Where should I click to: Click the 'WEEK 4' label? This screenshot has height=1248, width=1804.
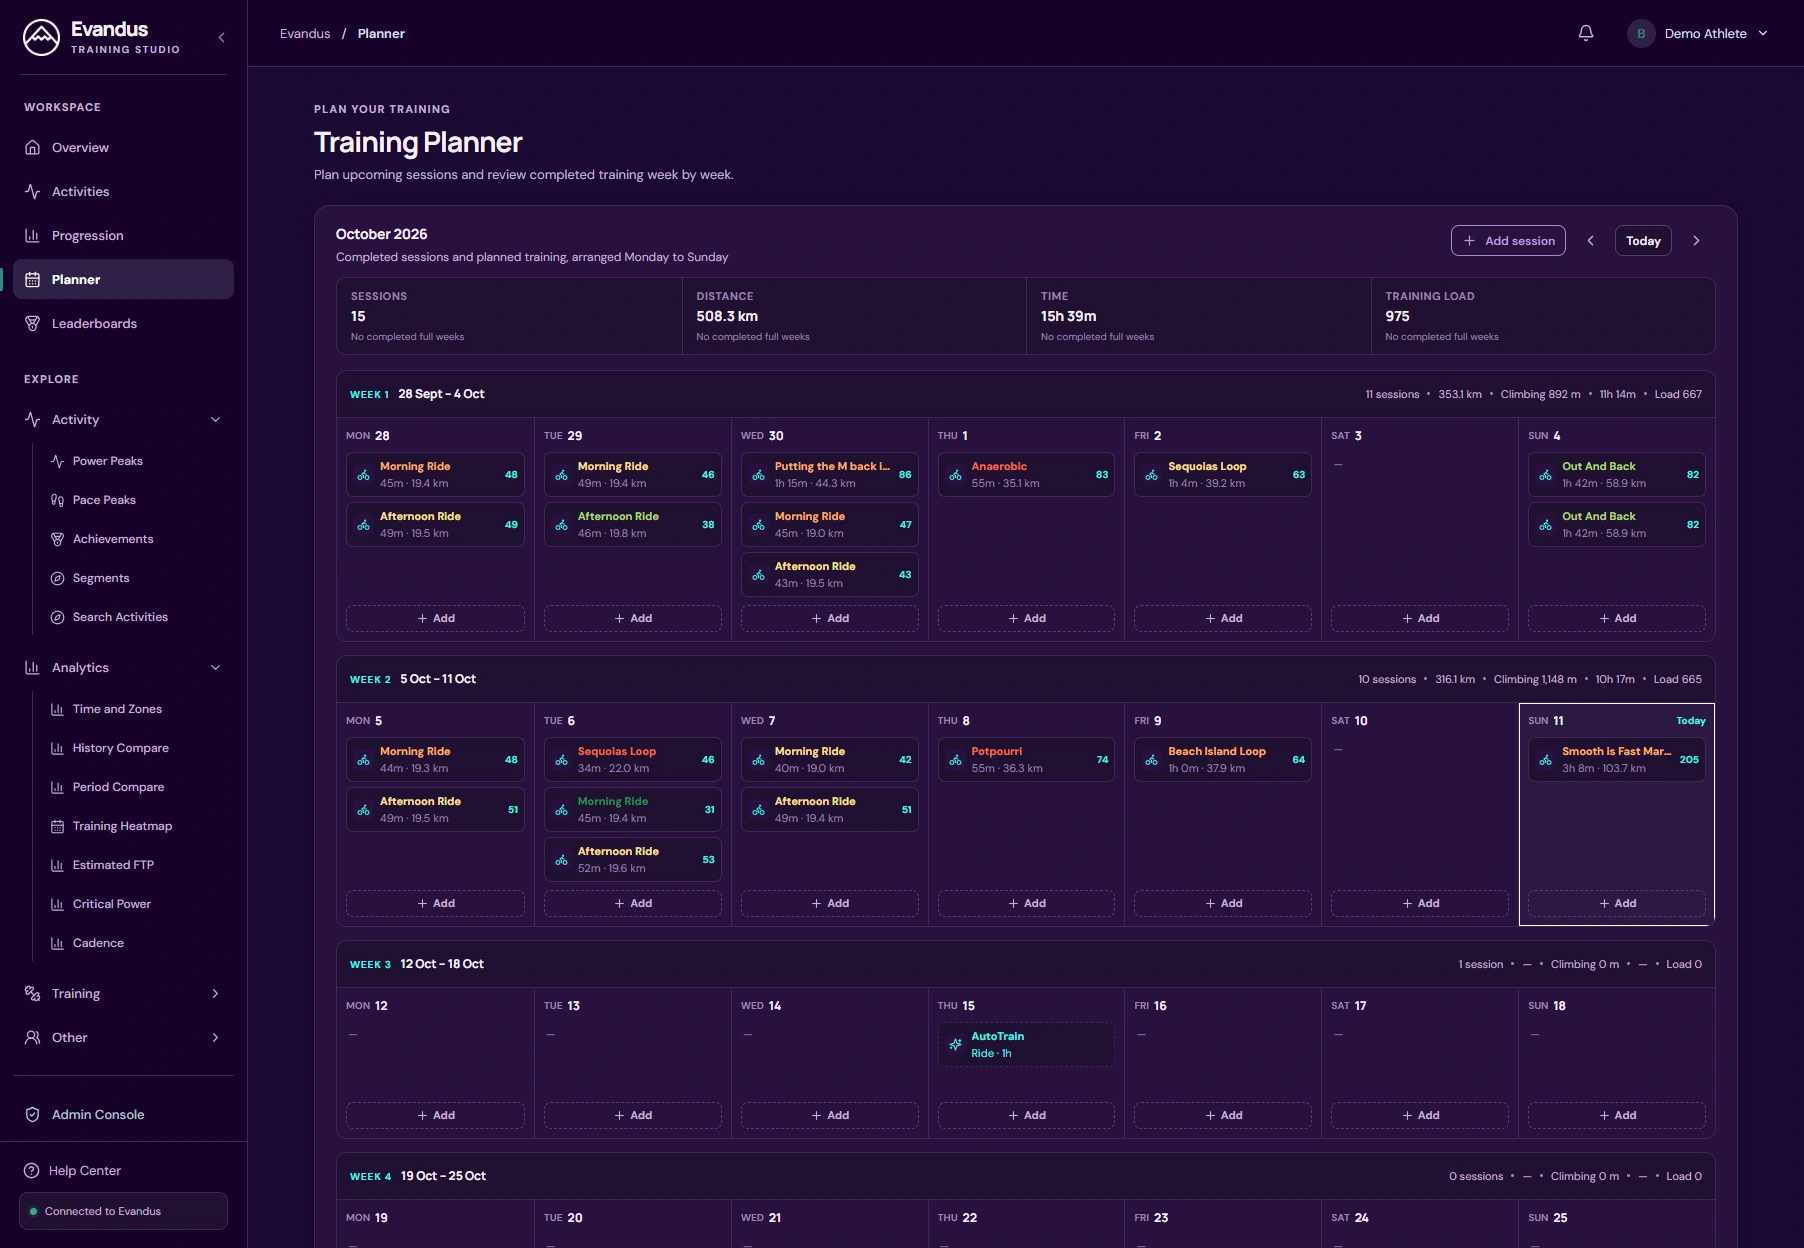(x=370, y=1177)
